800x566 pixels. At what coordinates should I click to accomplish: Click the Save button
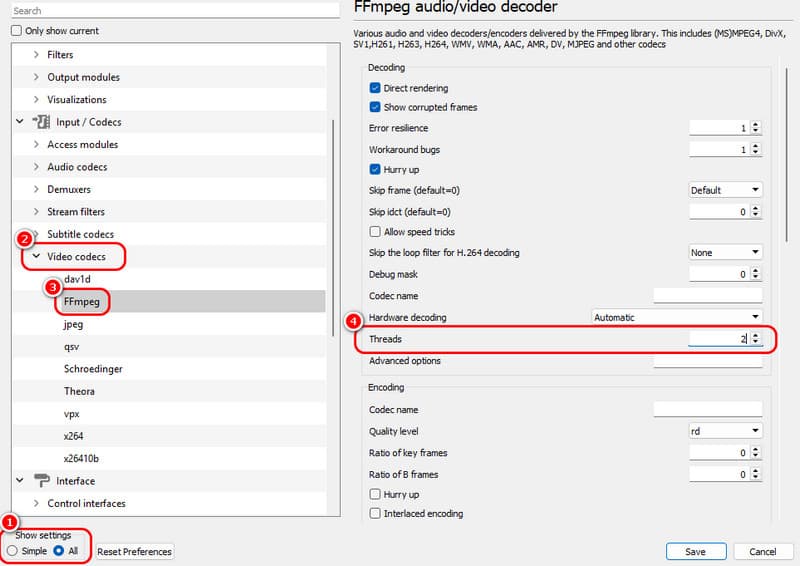[696, 552]
